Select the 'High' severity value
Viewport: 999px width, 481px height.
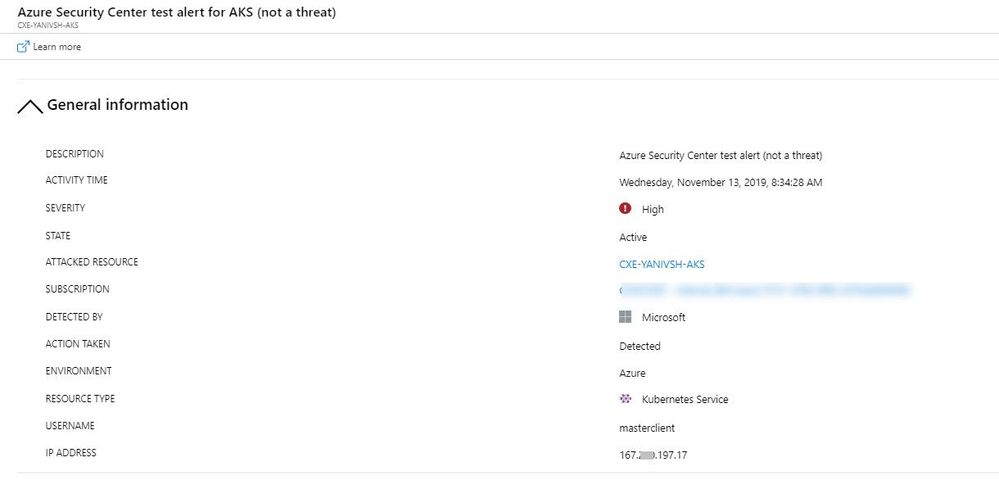pyautogui.click(x=652, y=210)
